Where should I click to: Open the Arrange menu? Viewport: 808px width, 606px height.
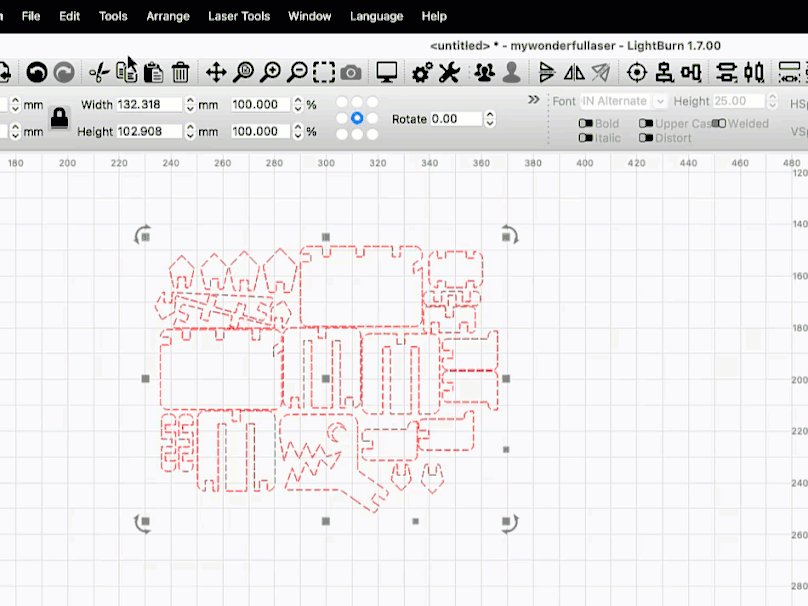click(167, 16)
